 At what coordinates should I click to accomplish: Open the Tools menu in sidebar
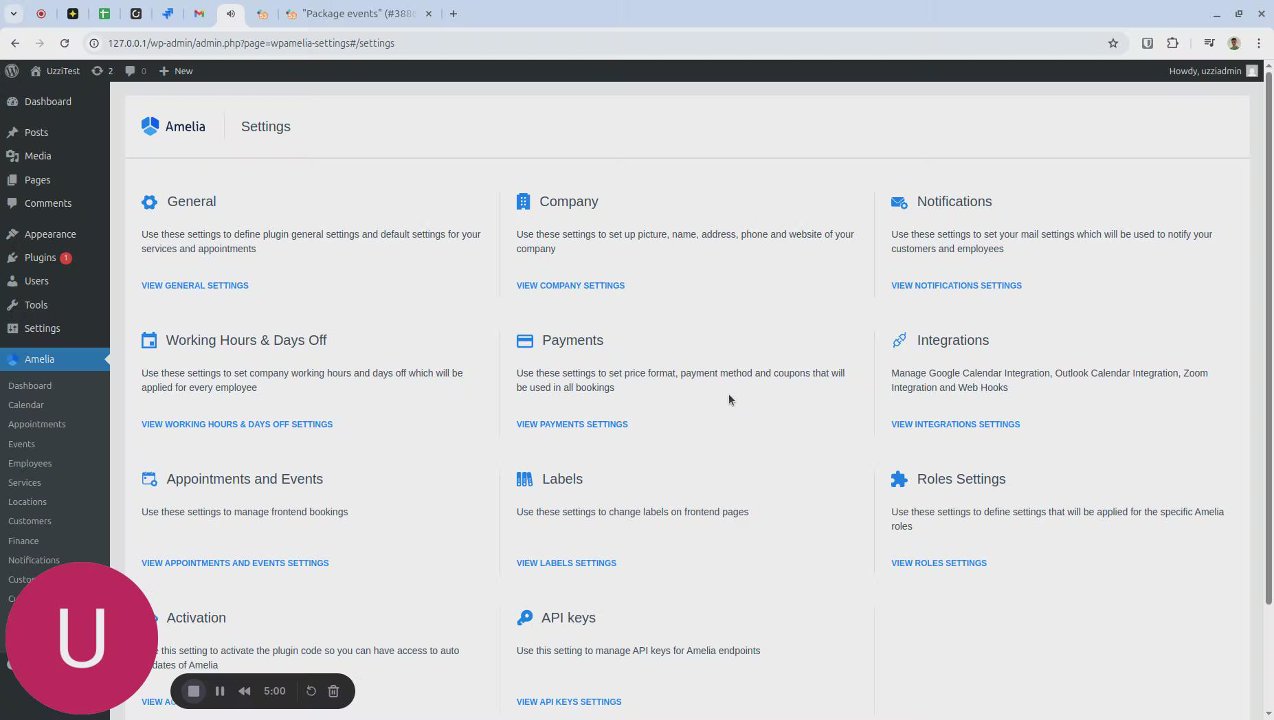coord(36,305)
